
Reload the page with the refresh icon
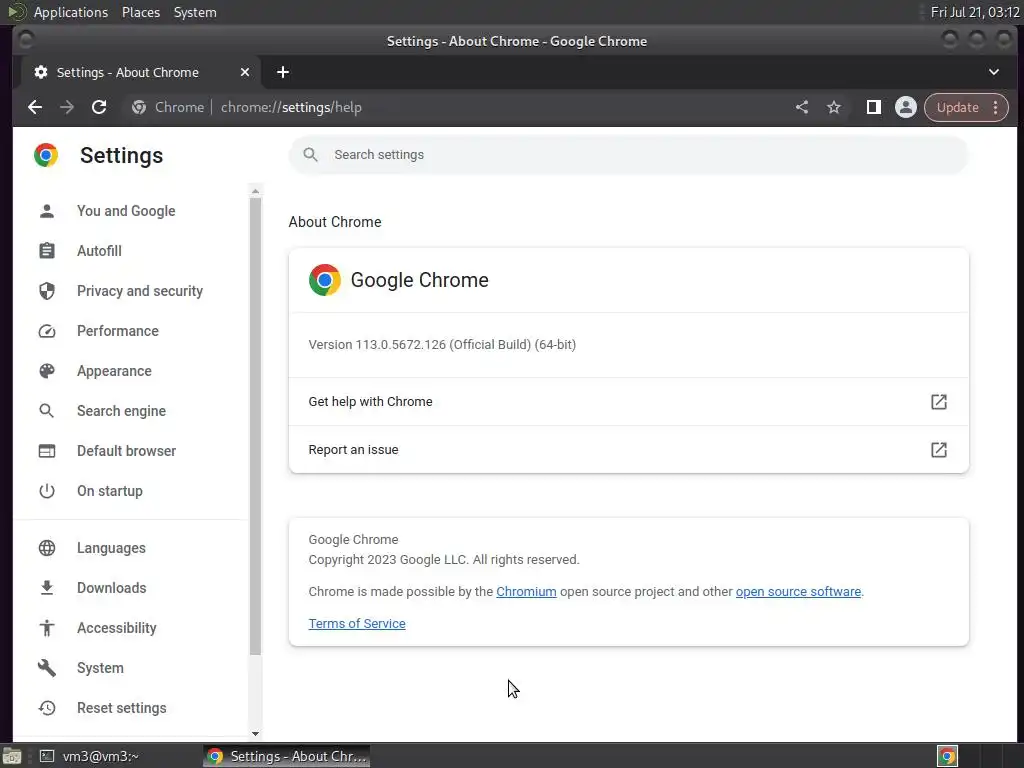click(99, 107)
